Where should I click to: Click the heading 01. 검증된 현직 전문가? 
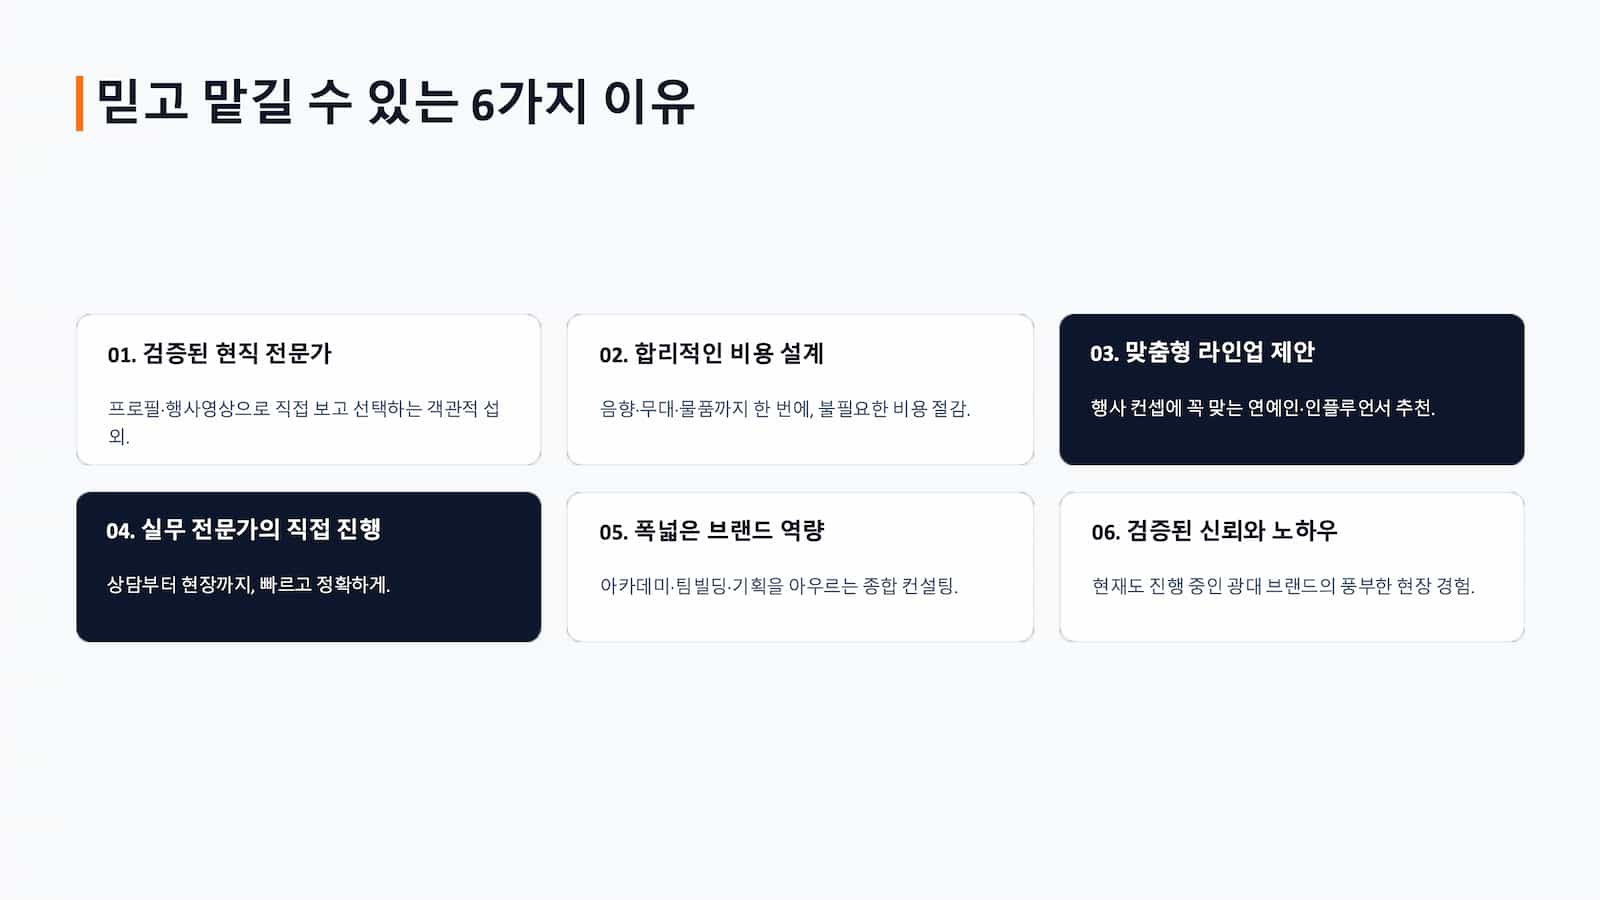point(219,353)
